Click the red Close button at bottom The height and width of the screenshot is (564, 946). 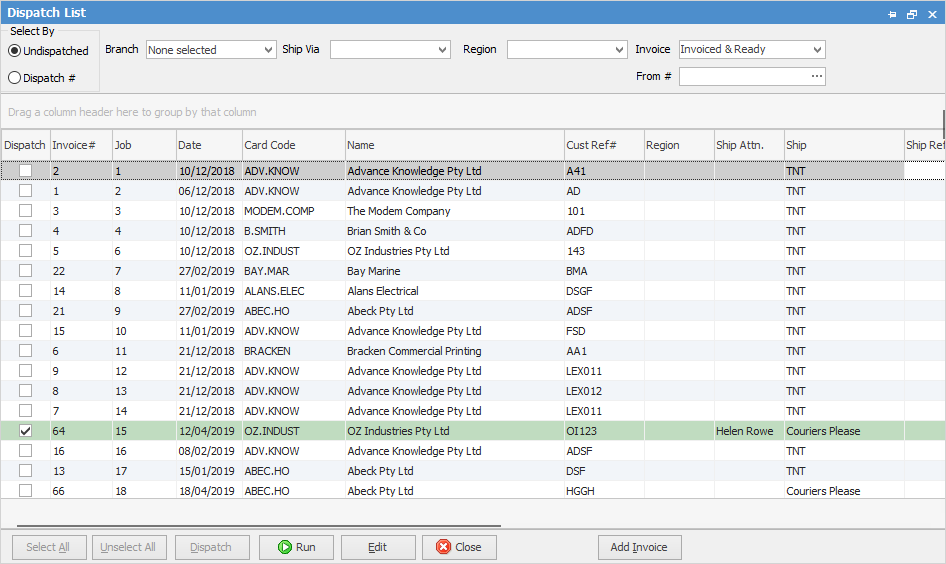click(x=458, y=547)
